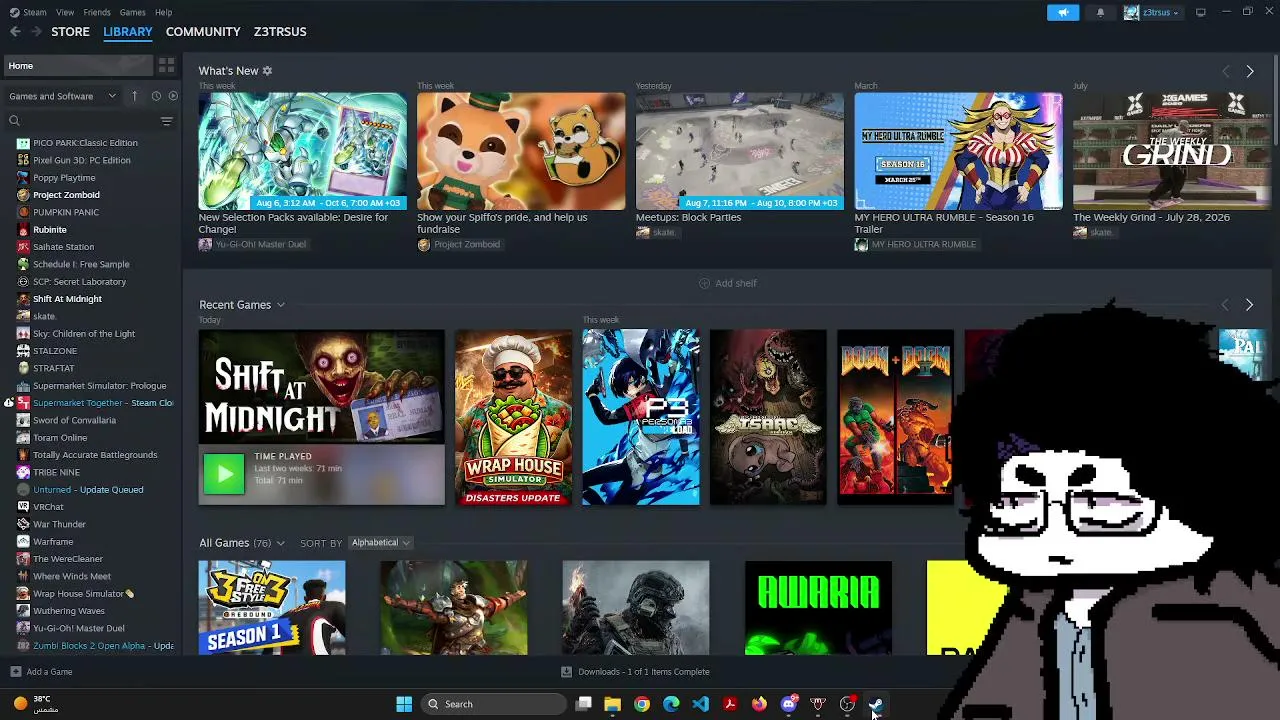The height and width of the screenshot is (720, 1280).
Task: Show next Recent Games items
Action: pyautogui.click(x=1249, y=304)
